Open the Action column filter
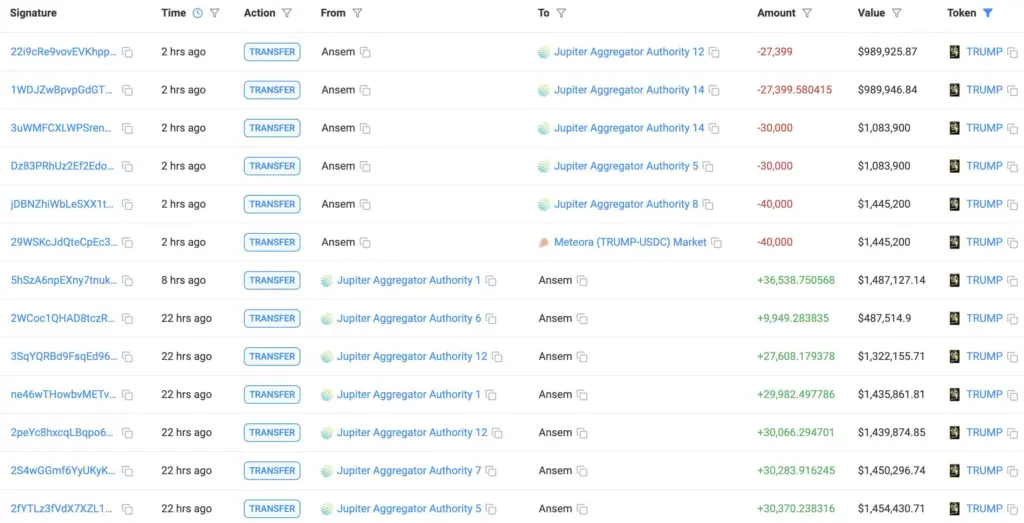 coord(287,13)
